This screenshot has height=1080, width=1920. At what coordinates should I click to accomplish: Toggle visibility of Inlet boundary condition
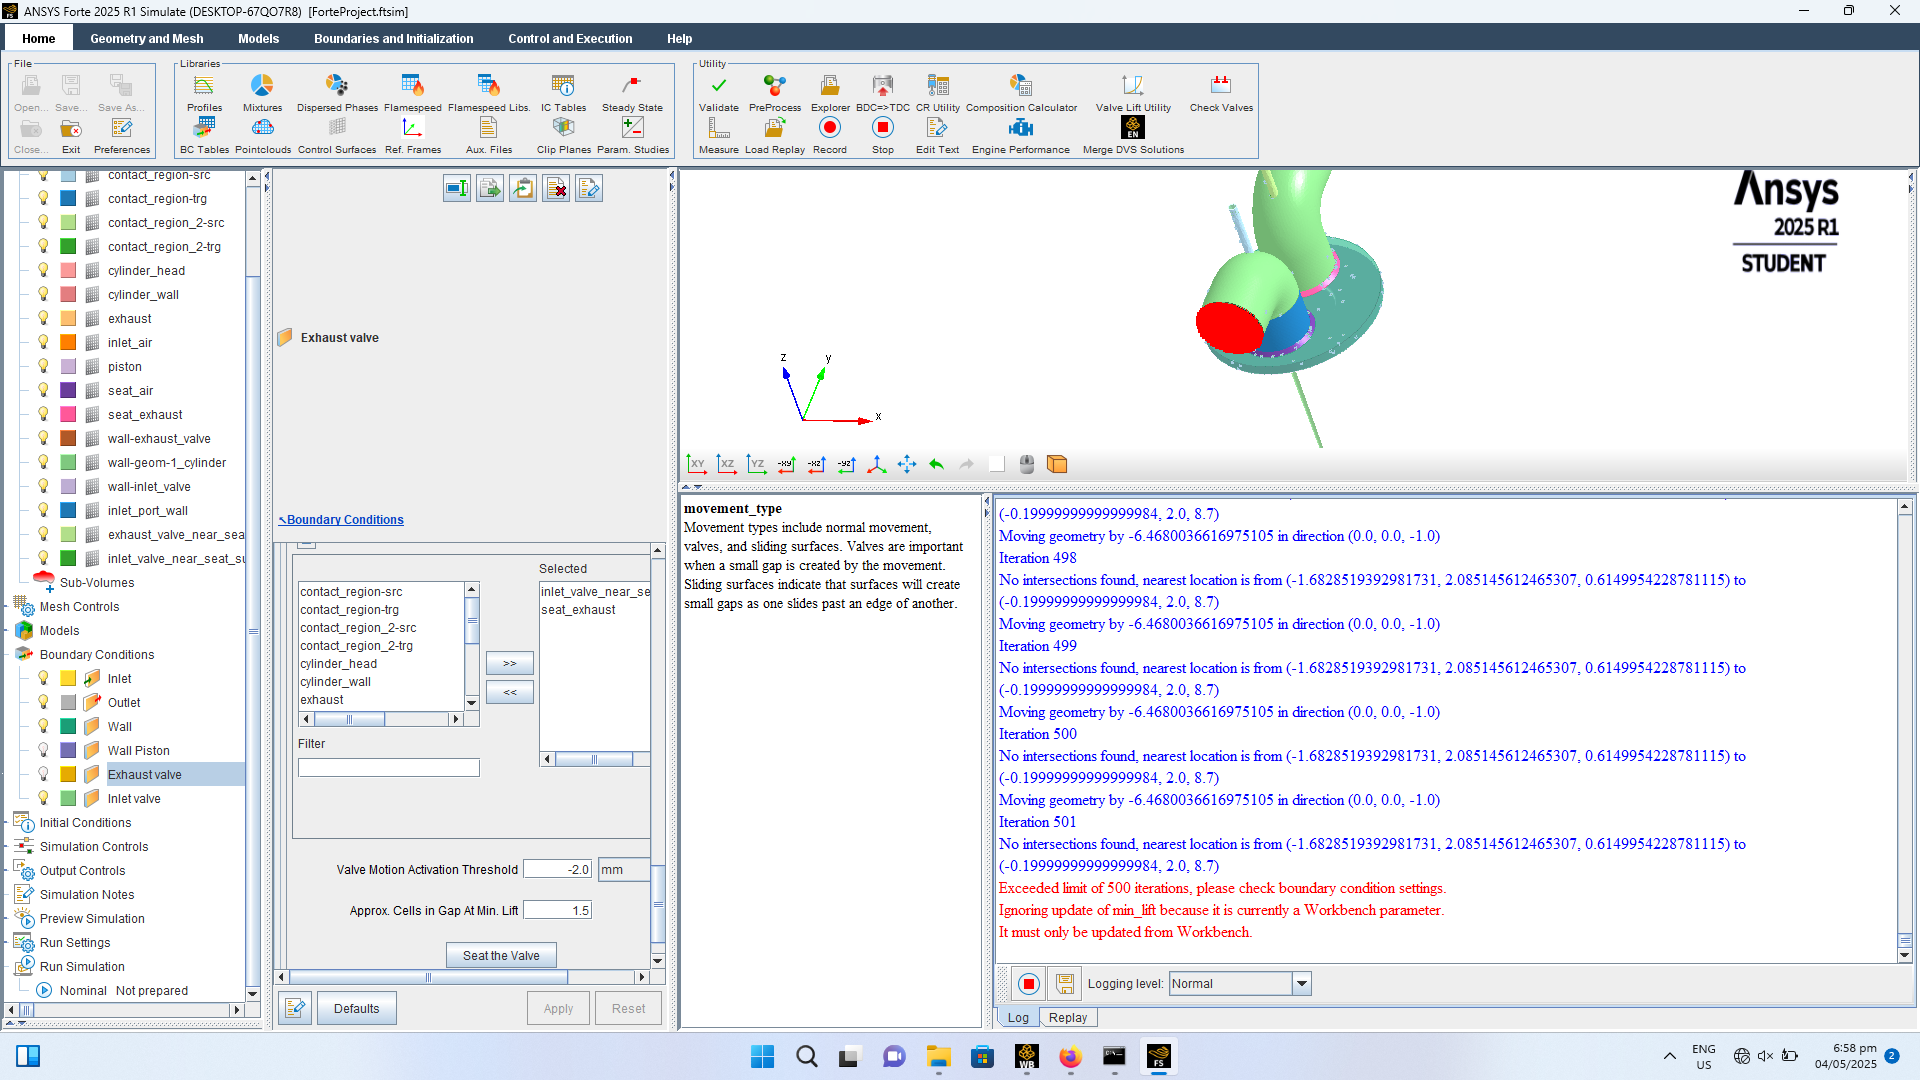(43, 678)
